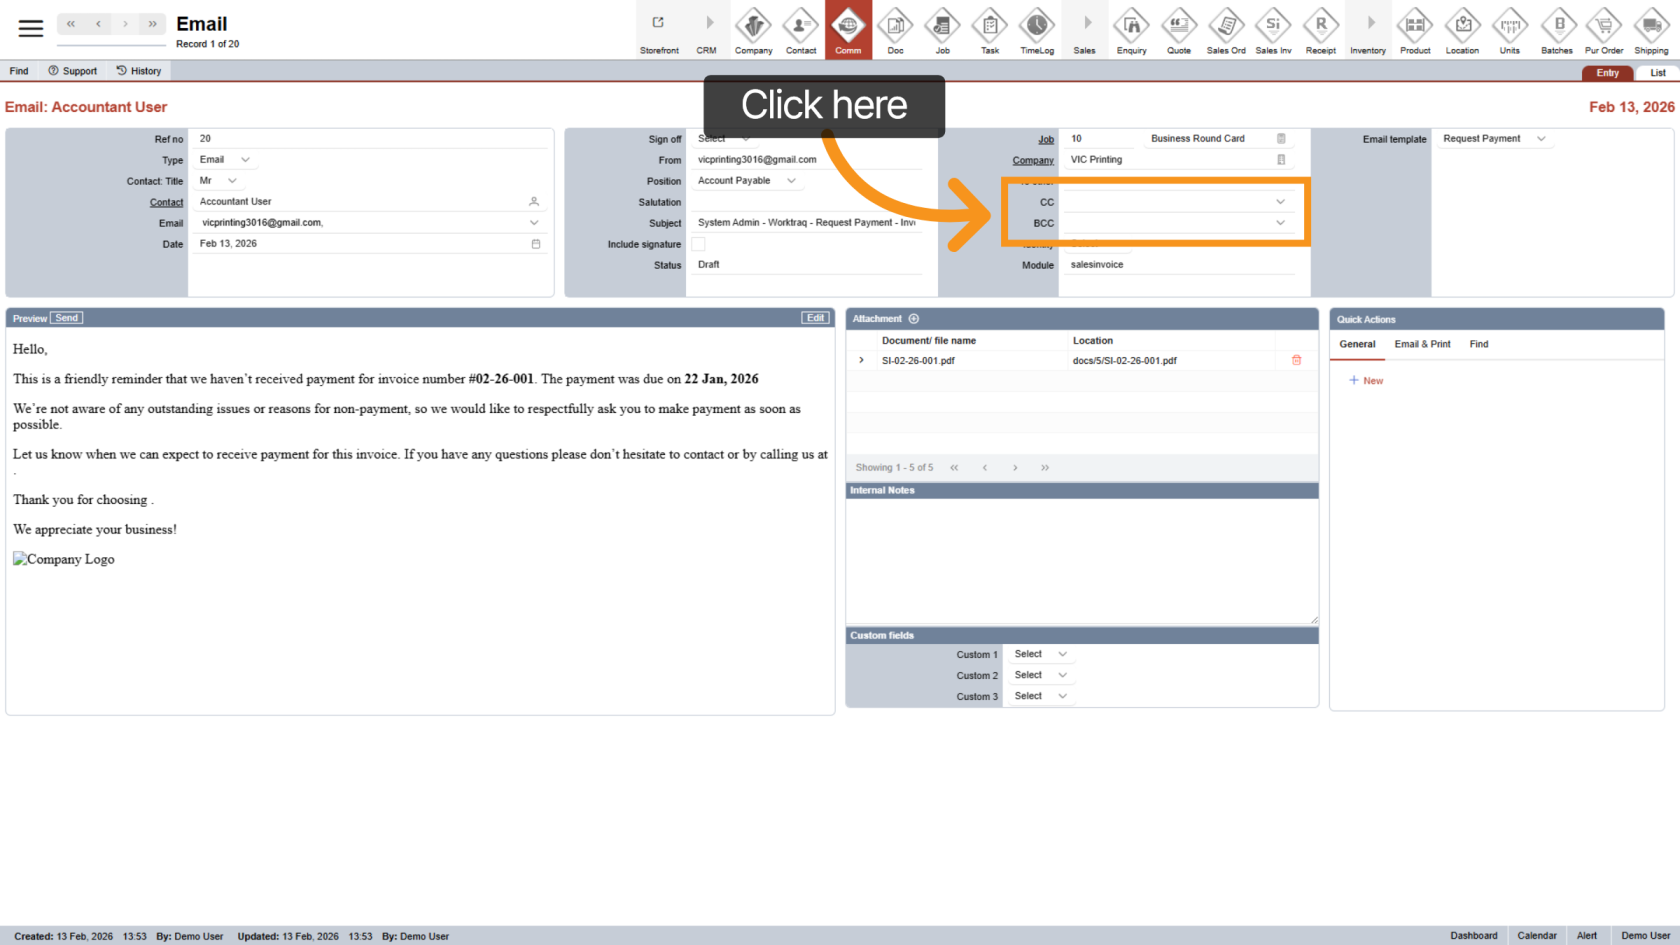The height and width of the screenshot is (945, 1680).
Task: Switch to the List tab
Action: 1657,73
